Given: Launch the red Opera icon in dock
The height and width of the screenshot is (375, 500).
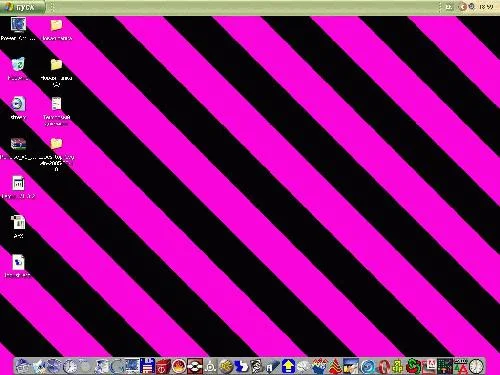Looking at the screenshot, I should click(x=383, y=367).
